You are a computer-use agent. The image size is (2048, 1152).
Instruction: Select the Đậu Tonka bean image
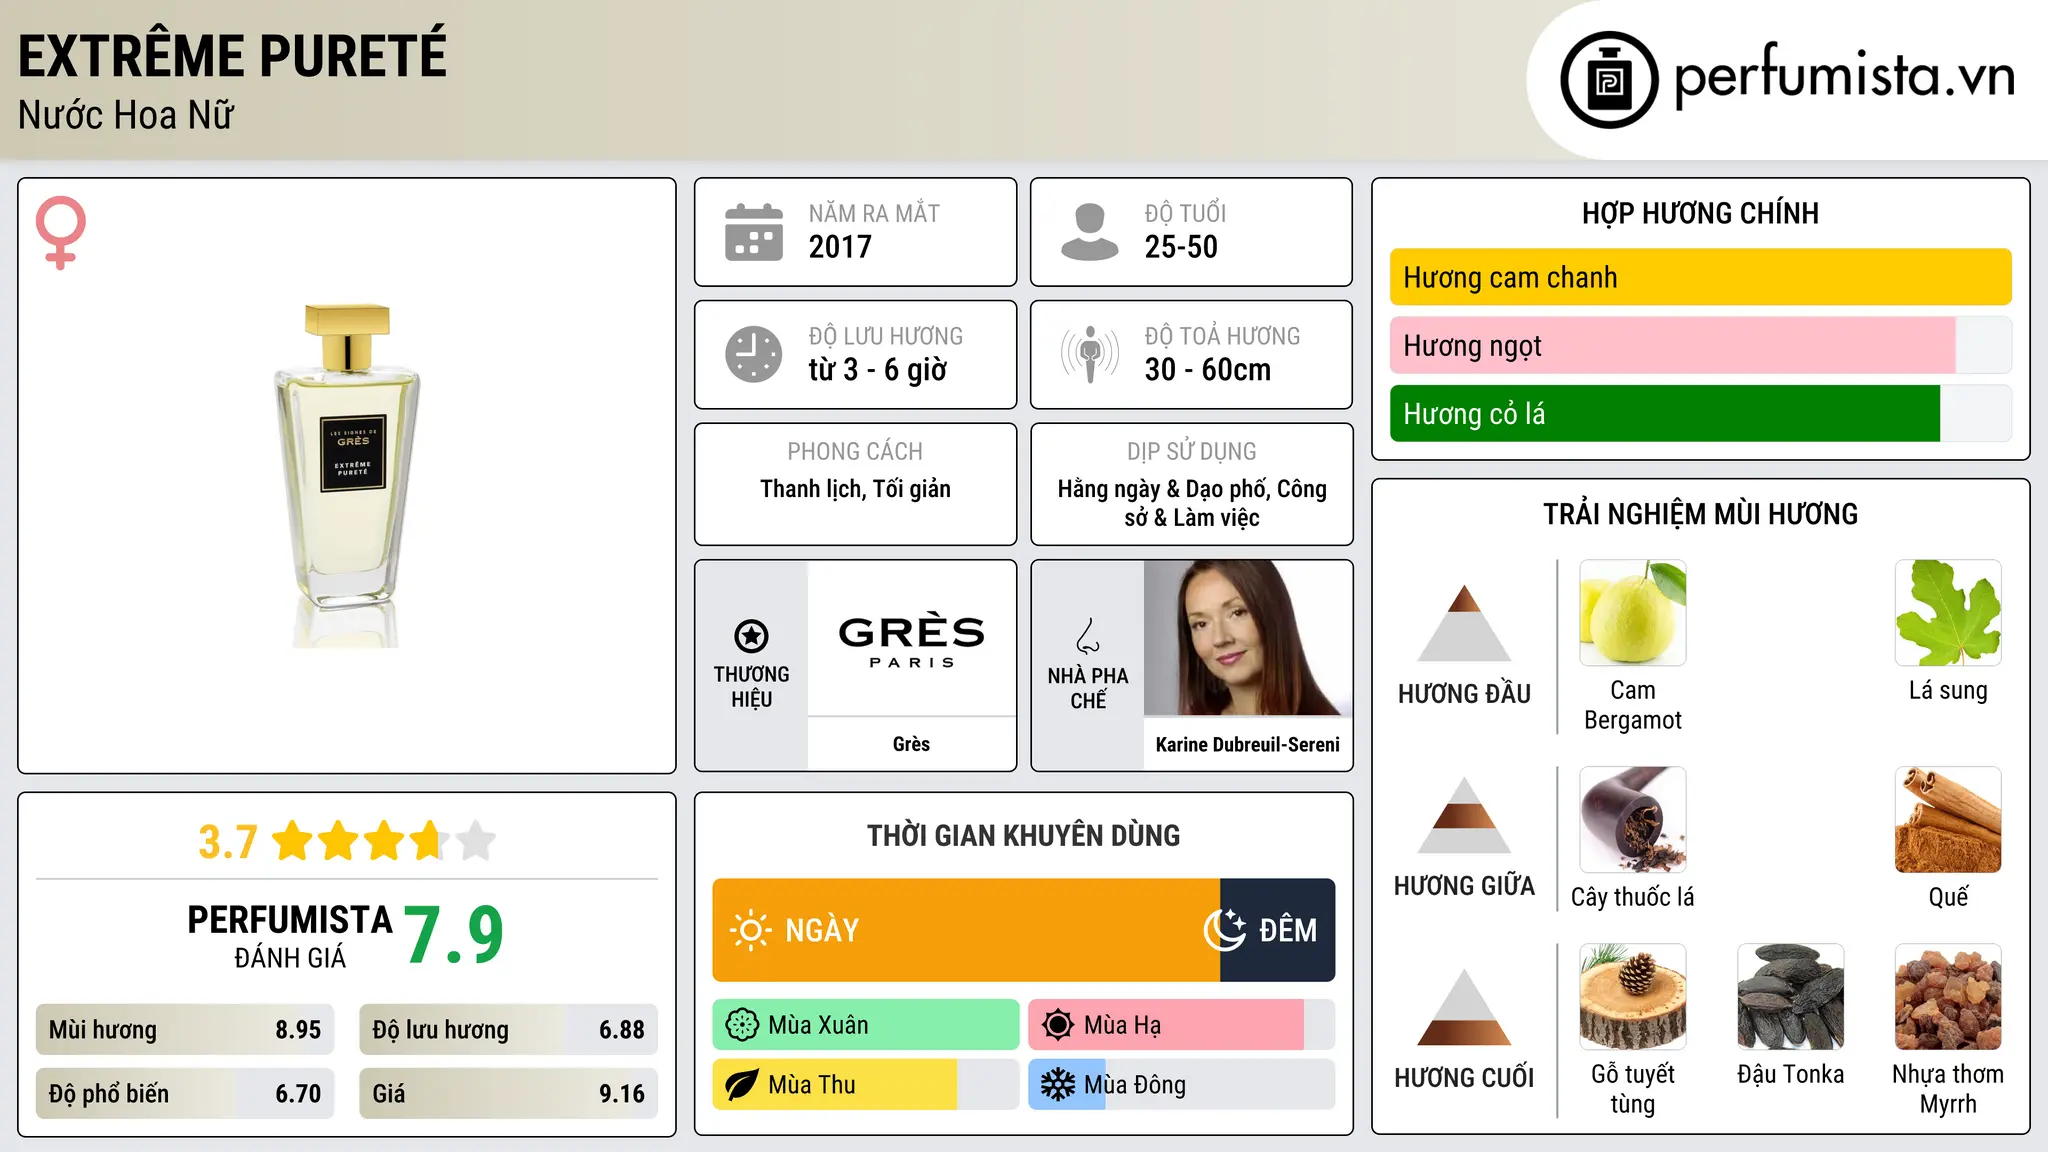pos(1790,997)
